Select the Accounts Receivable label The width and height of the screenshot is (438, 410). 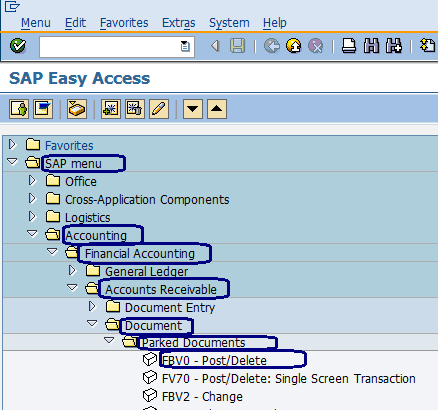pos(161,290)
